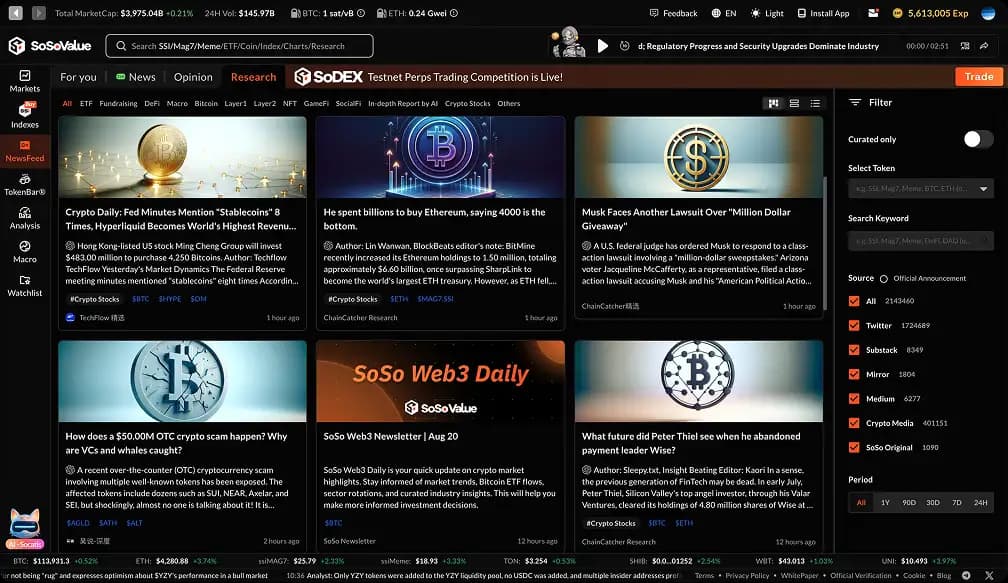This screenshot has width=1008, height=583.
Task: Open Markets from the left sidebar
Action: coord(25,81)
